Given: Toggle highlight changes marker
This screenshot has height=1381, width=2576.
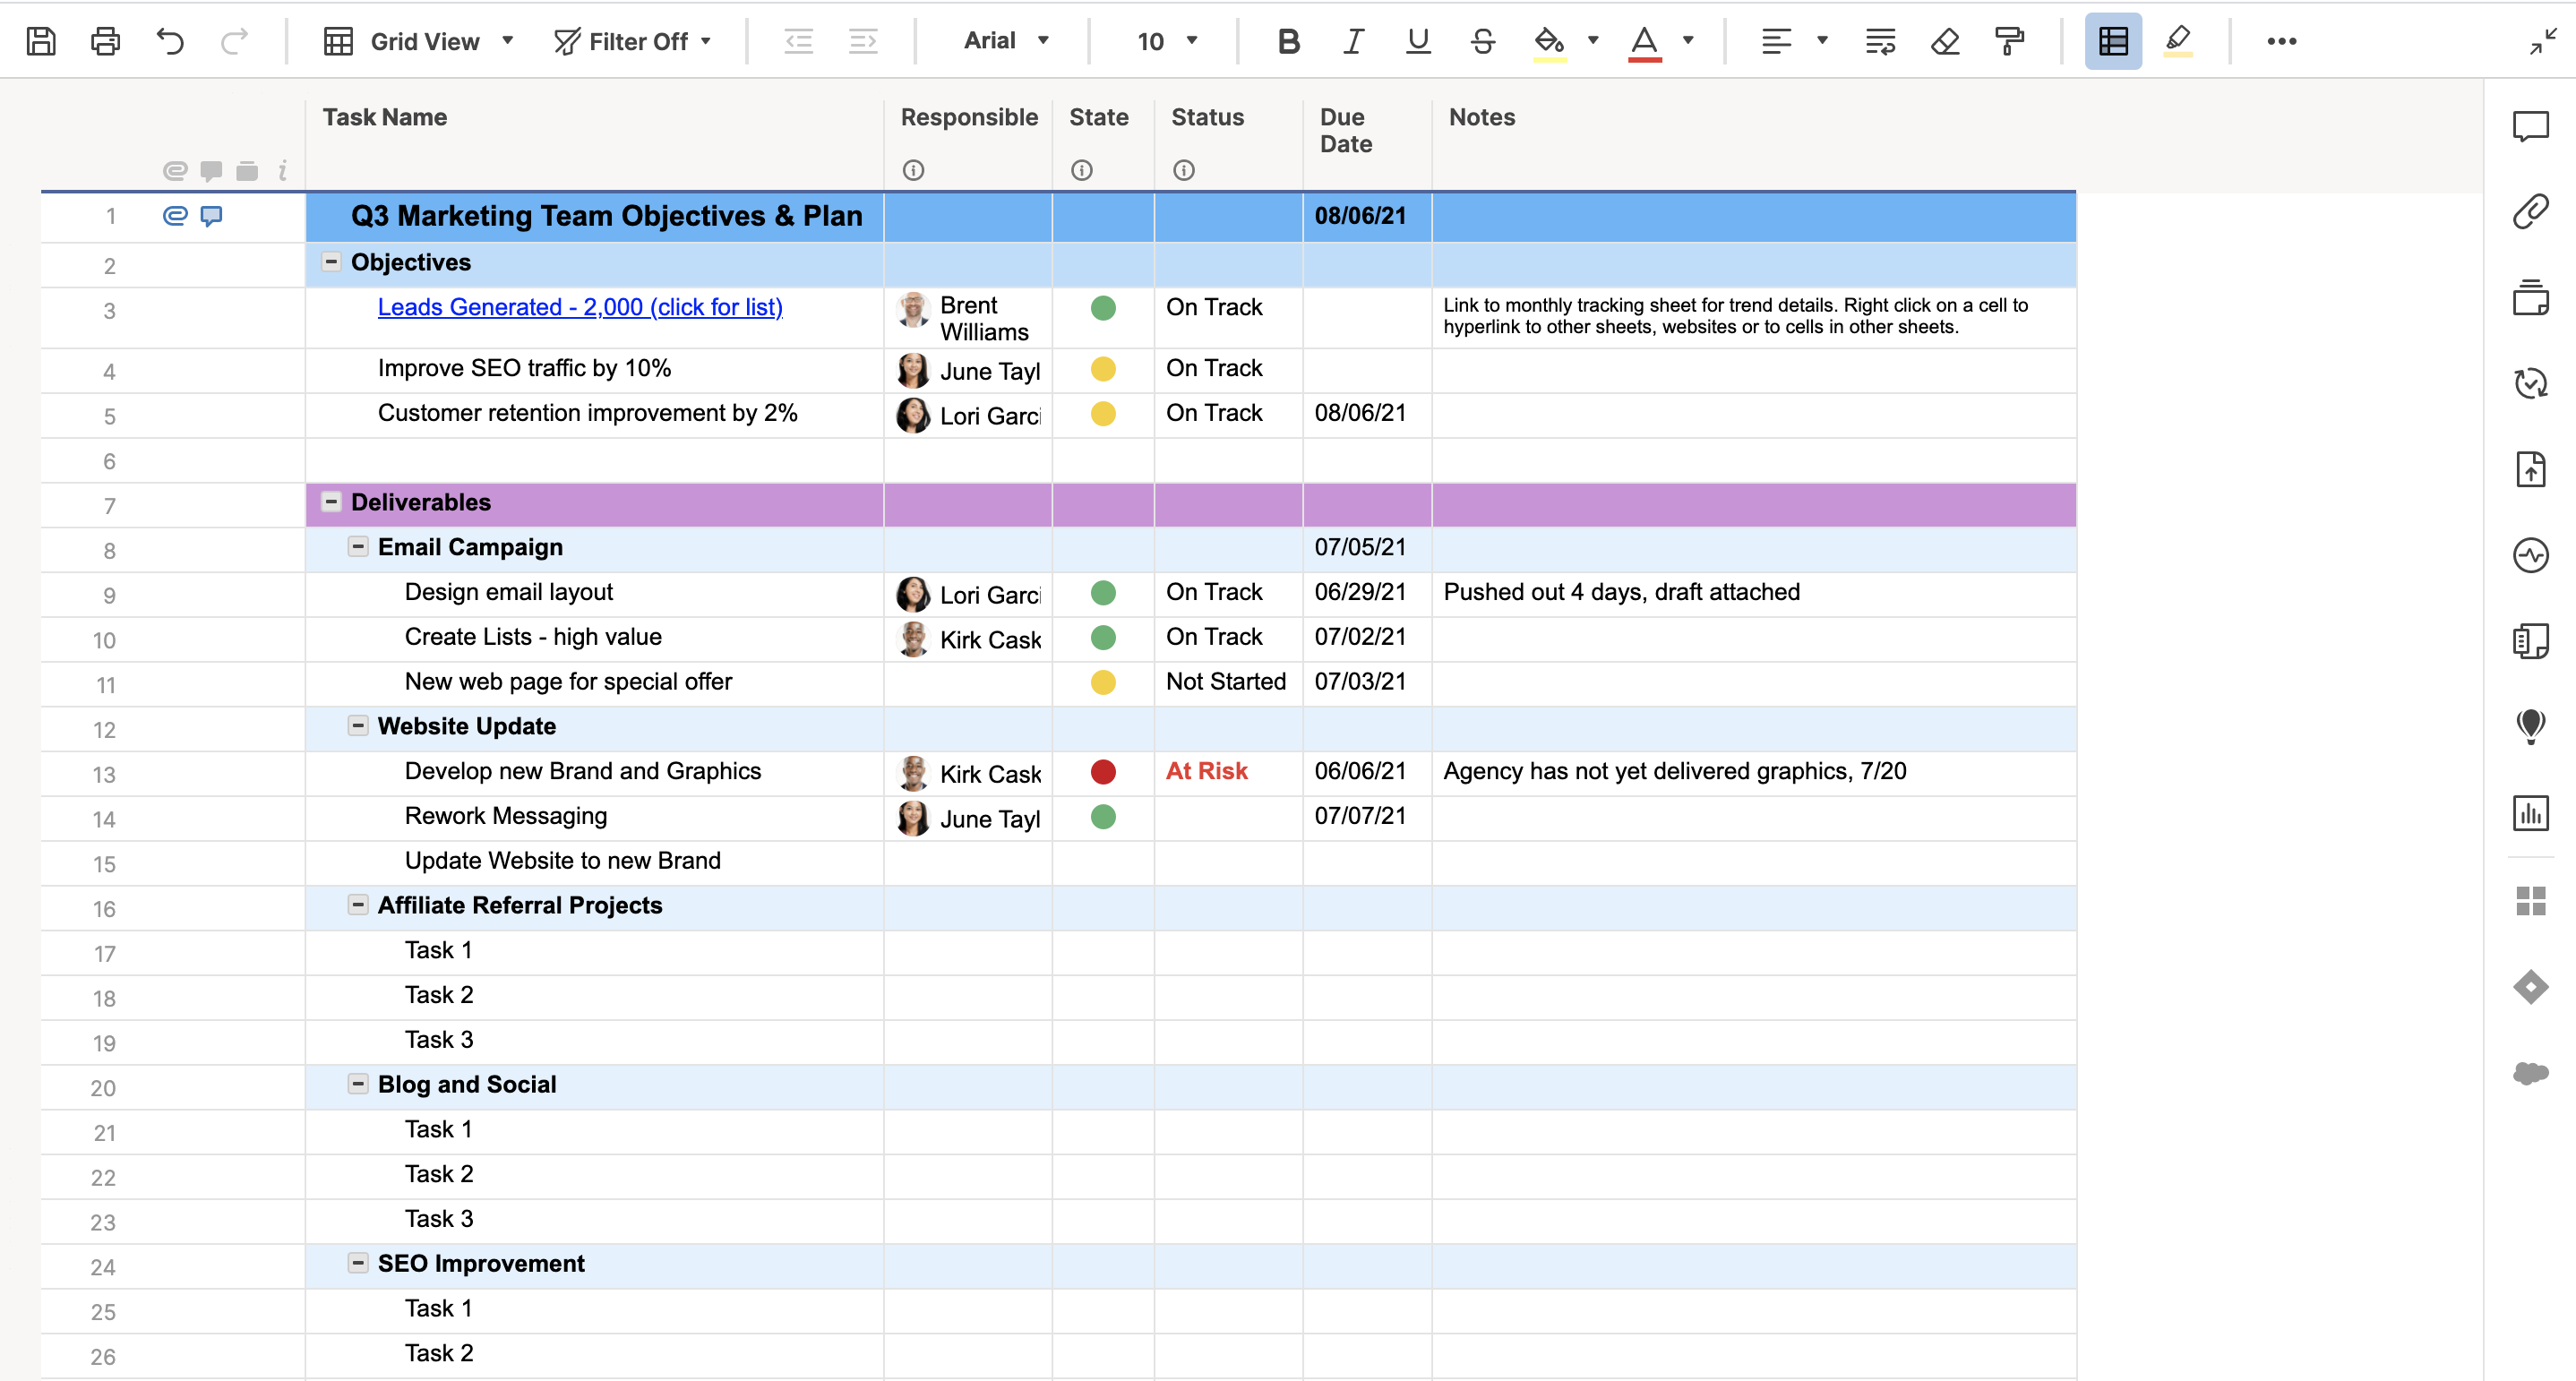Looking at the screenshot, I should click(2178, 41).
